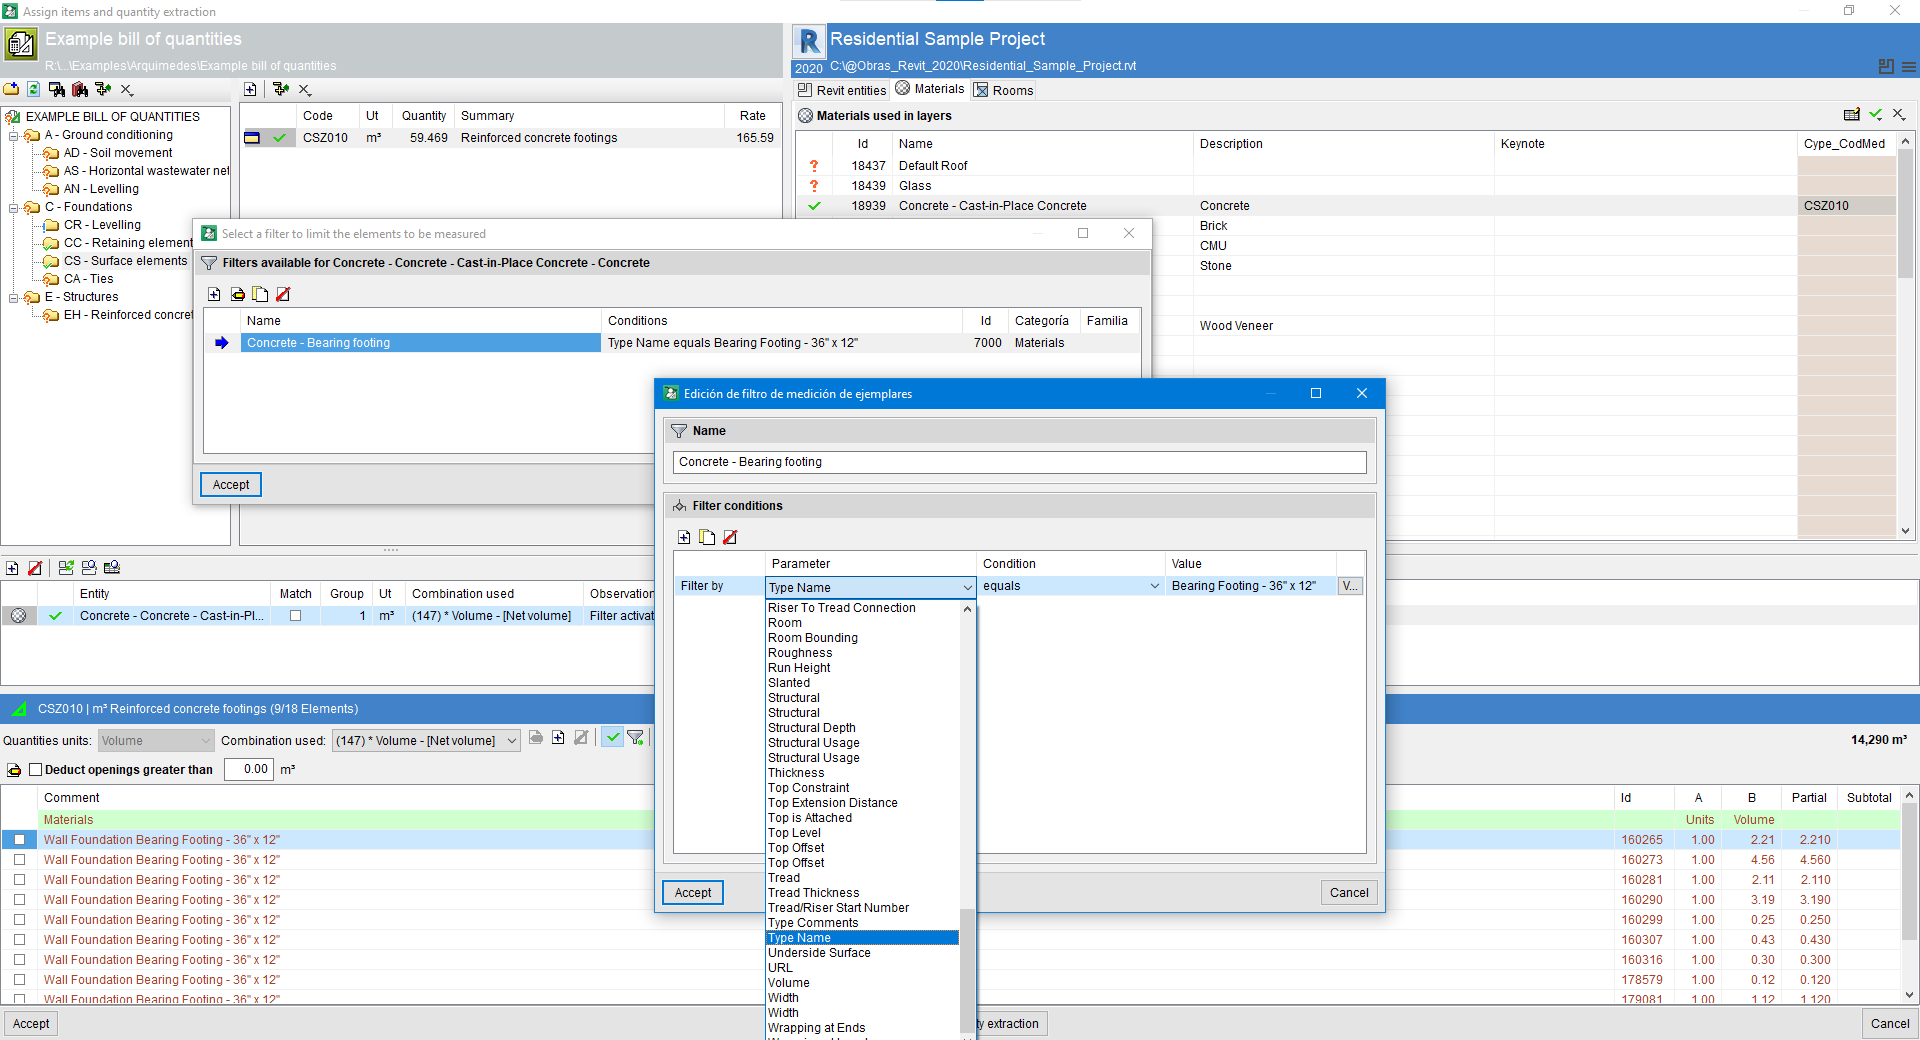Click Cancel at bottom right of main window
Viewport: 1920px width, 1040px height.
point(1890,1024)
